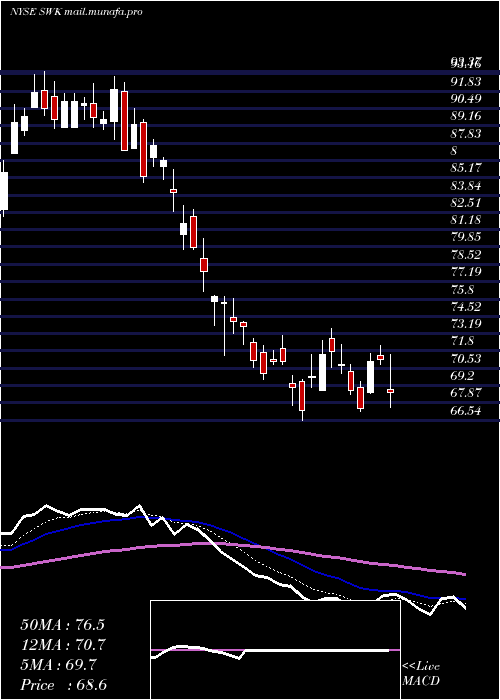This screenshot has width=500, height=700.
Task: Click the 90.49 price axis label
Action: (466, 99)
